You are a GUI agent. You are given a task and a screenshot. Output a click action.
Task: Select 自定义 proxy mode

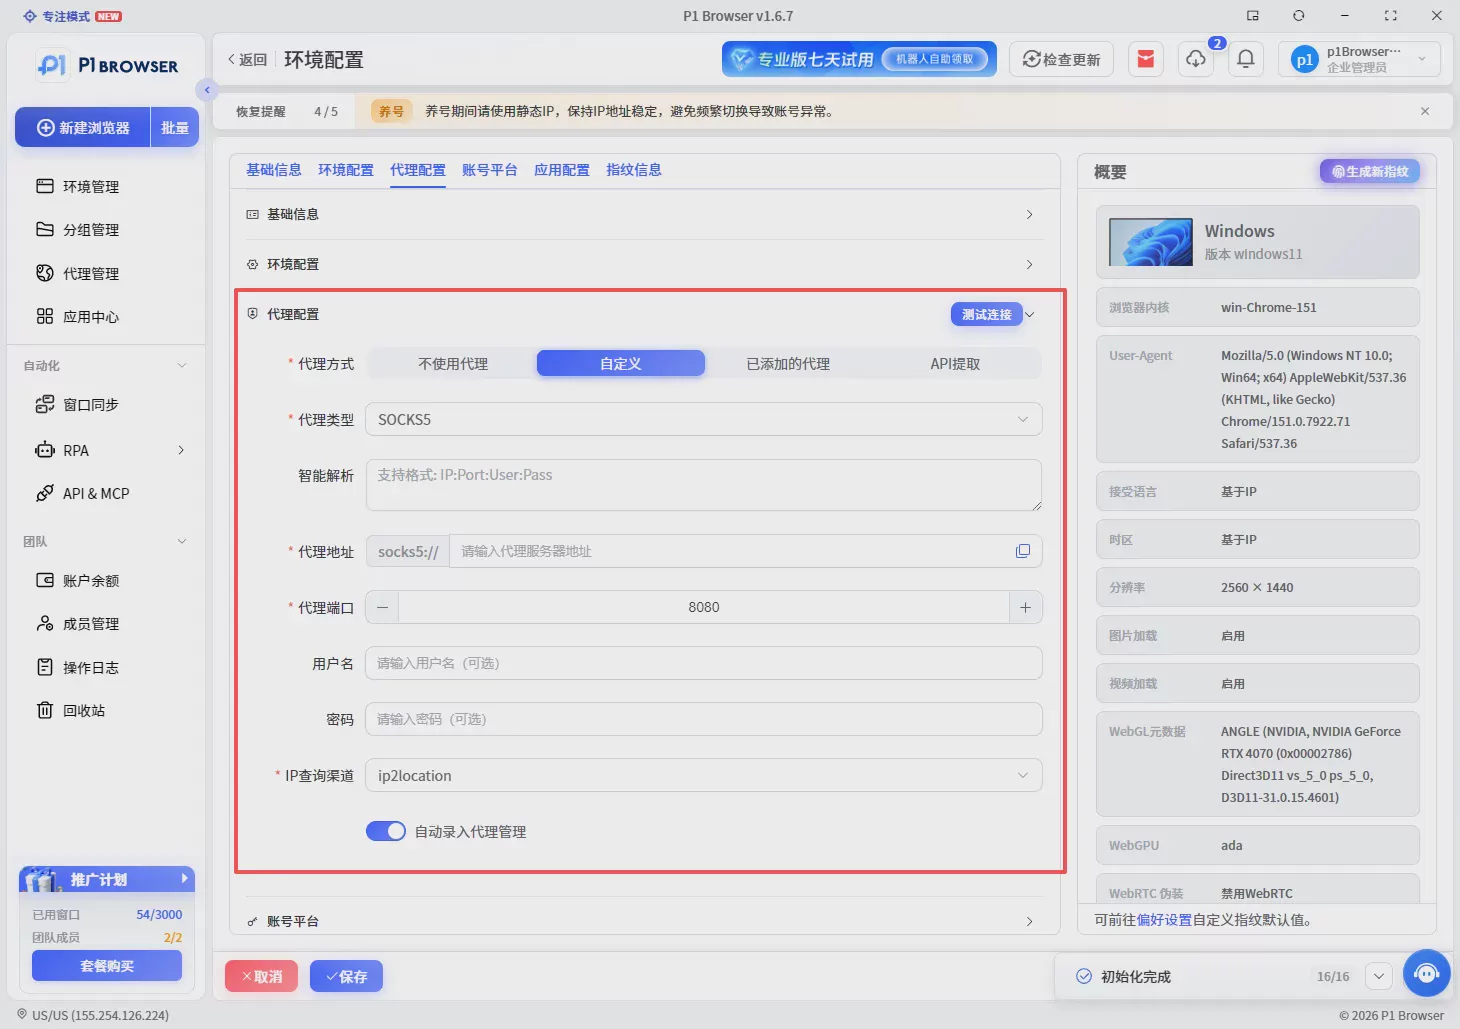click(621, 364)
